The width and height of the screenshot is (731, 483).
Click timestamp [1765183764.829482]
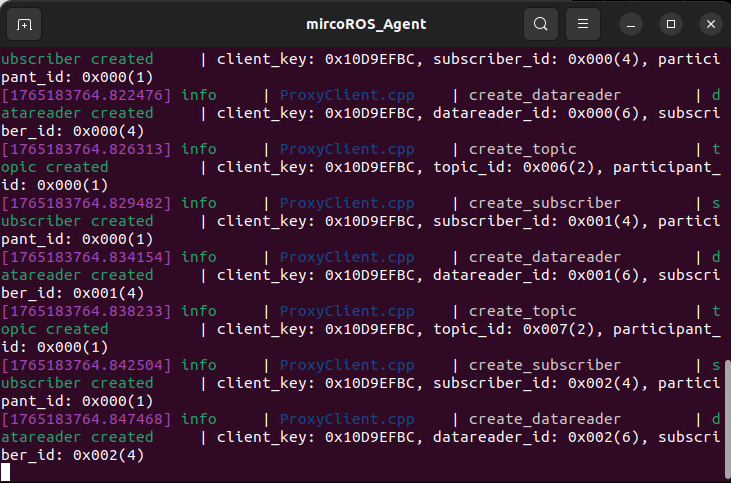coord(86,203)
